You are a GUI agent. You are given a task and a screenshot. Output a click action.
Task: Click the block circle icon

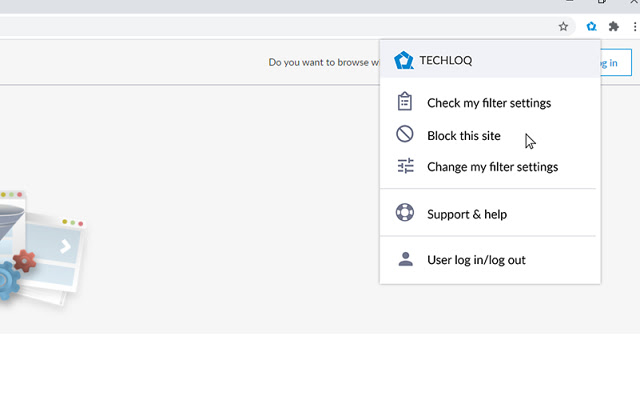(405, 135)
